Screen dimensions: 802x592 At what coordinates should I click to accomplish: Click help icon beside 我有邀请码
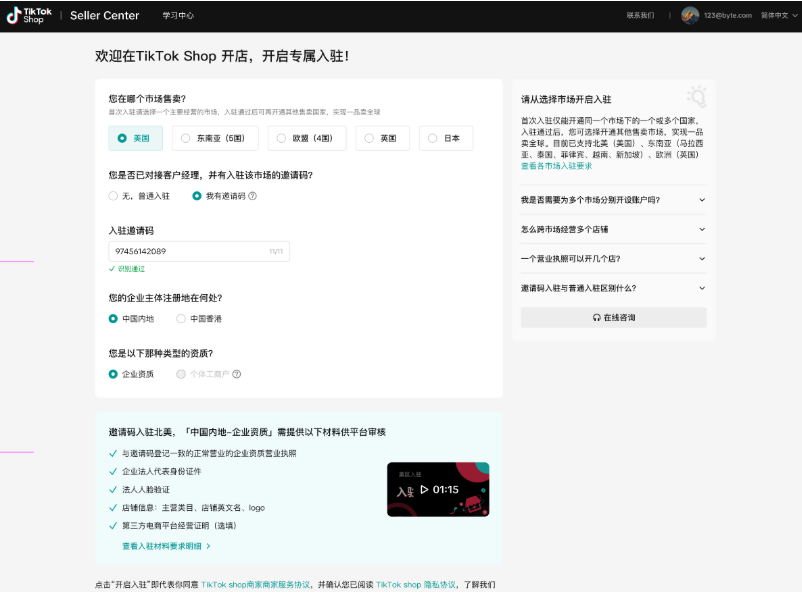point(252,196)
